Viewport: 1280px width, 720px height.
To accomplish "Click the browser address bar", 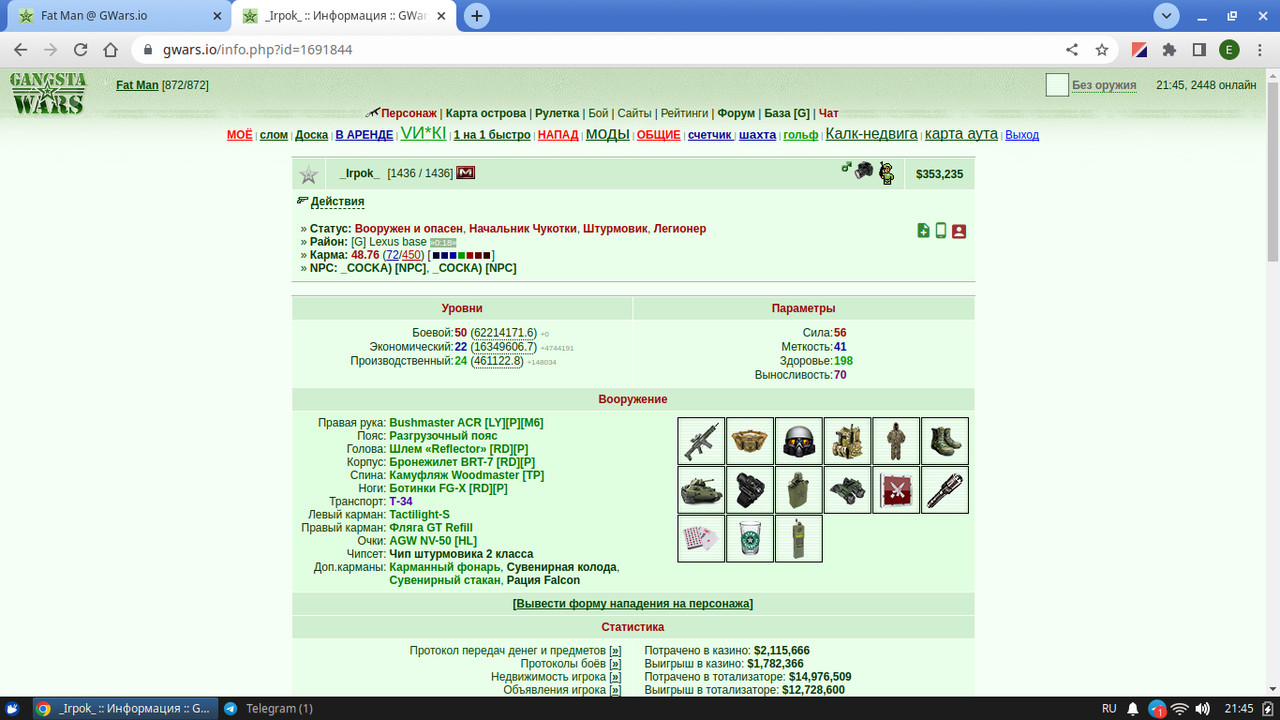I will (x=600, y=50).
